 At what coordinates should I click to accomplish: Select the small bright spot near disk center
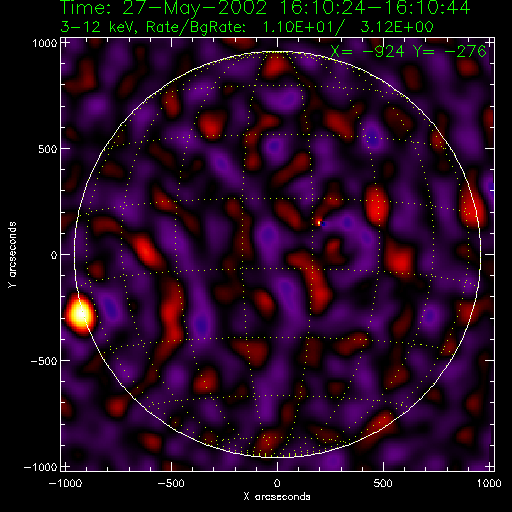tap(319, 222)
